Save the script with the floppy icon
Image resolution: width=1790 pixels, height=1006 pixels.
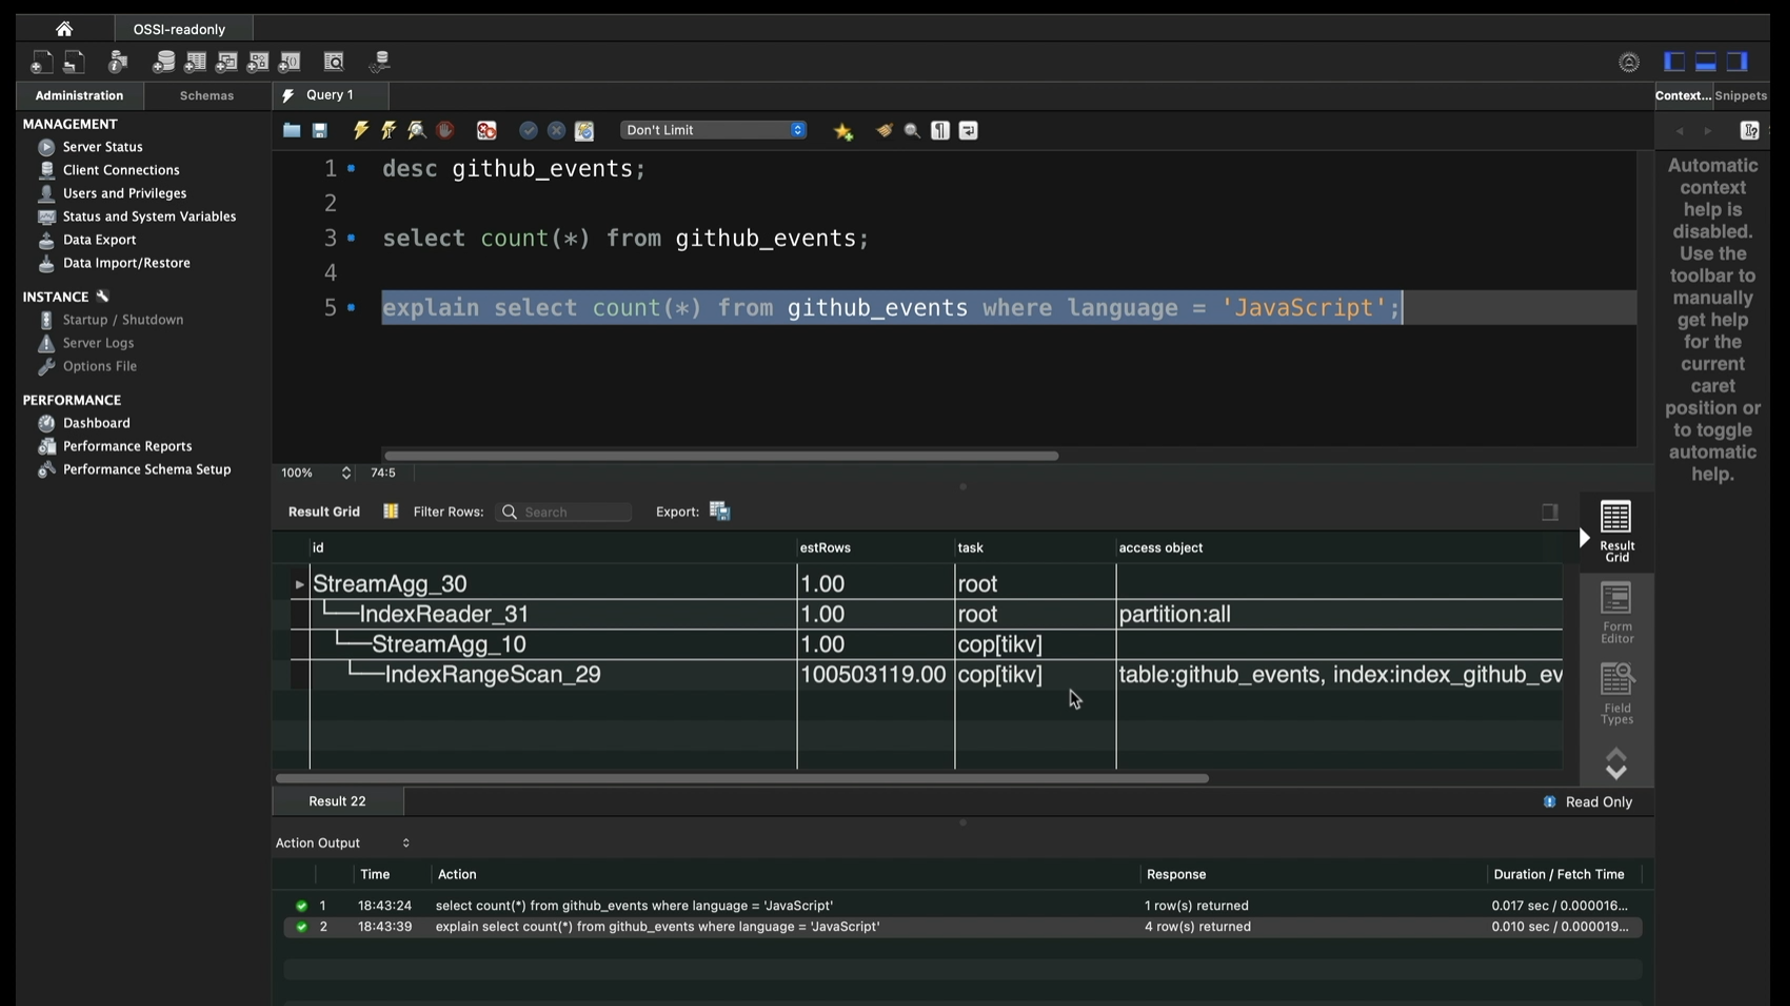click(x=320, y=130)
